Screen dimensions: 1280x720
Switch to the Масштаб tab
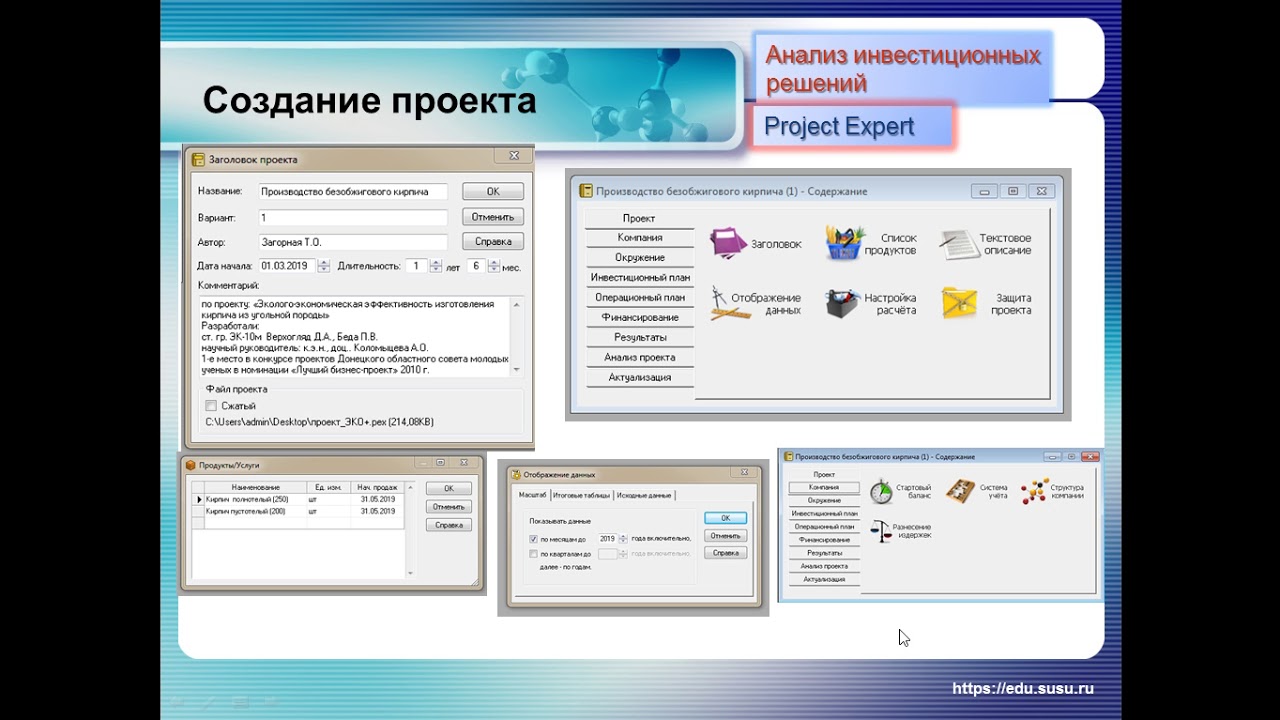(531, 495)
